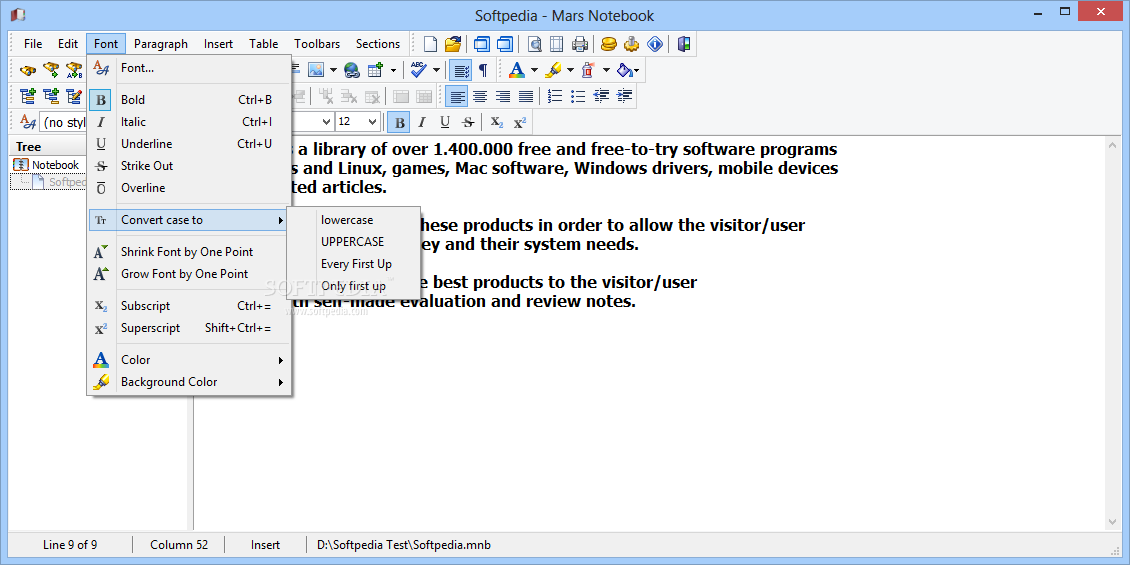1130x565 pixels.
Task: Click the page setup icon
Action: 556,44
